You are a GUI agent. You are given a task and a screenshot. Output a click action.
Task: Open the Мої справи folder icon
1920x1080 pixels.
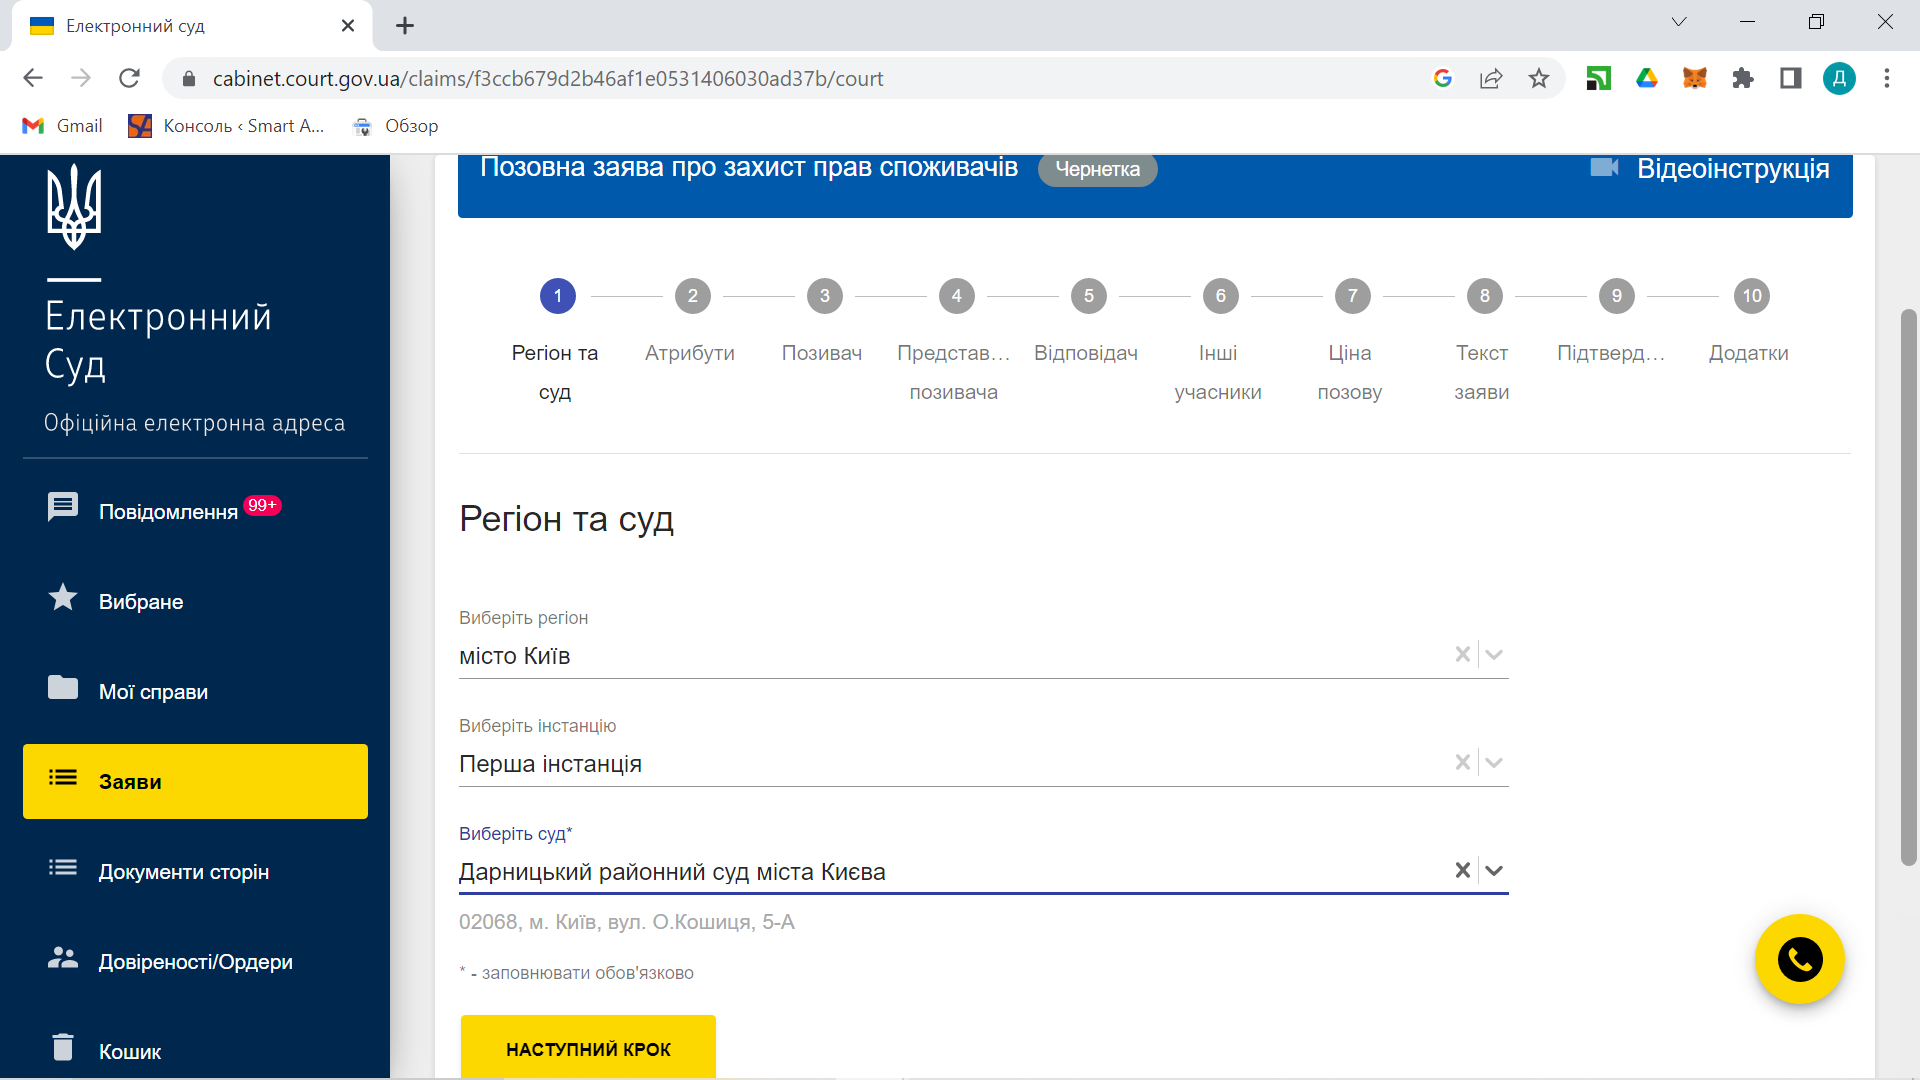click(x=63, y=688)
